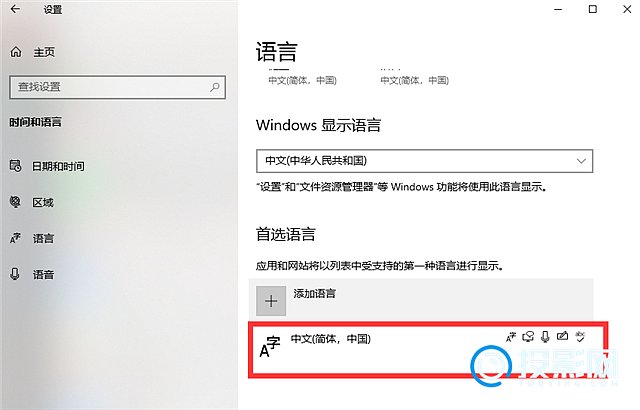This screenshot has height=410, width=640.
Task: Click the spell-check feature icon
Action: point(580,337)
